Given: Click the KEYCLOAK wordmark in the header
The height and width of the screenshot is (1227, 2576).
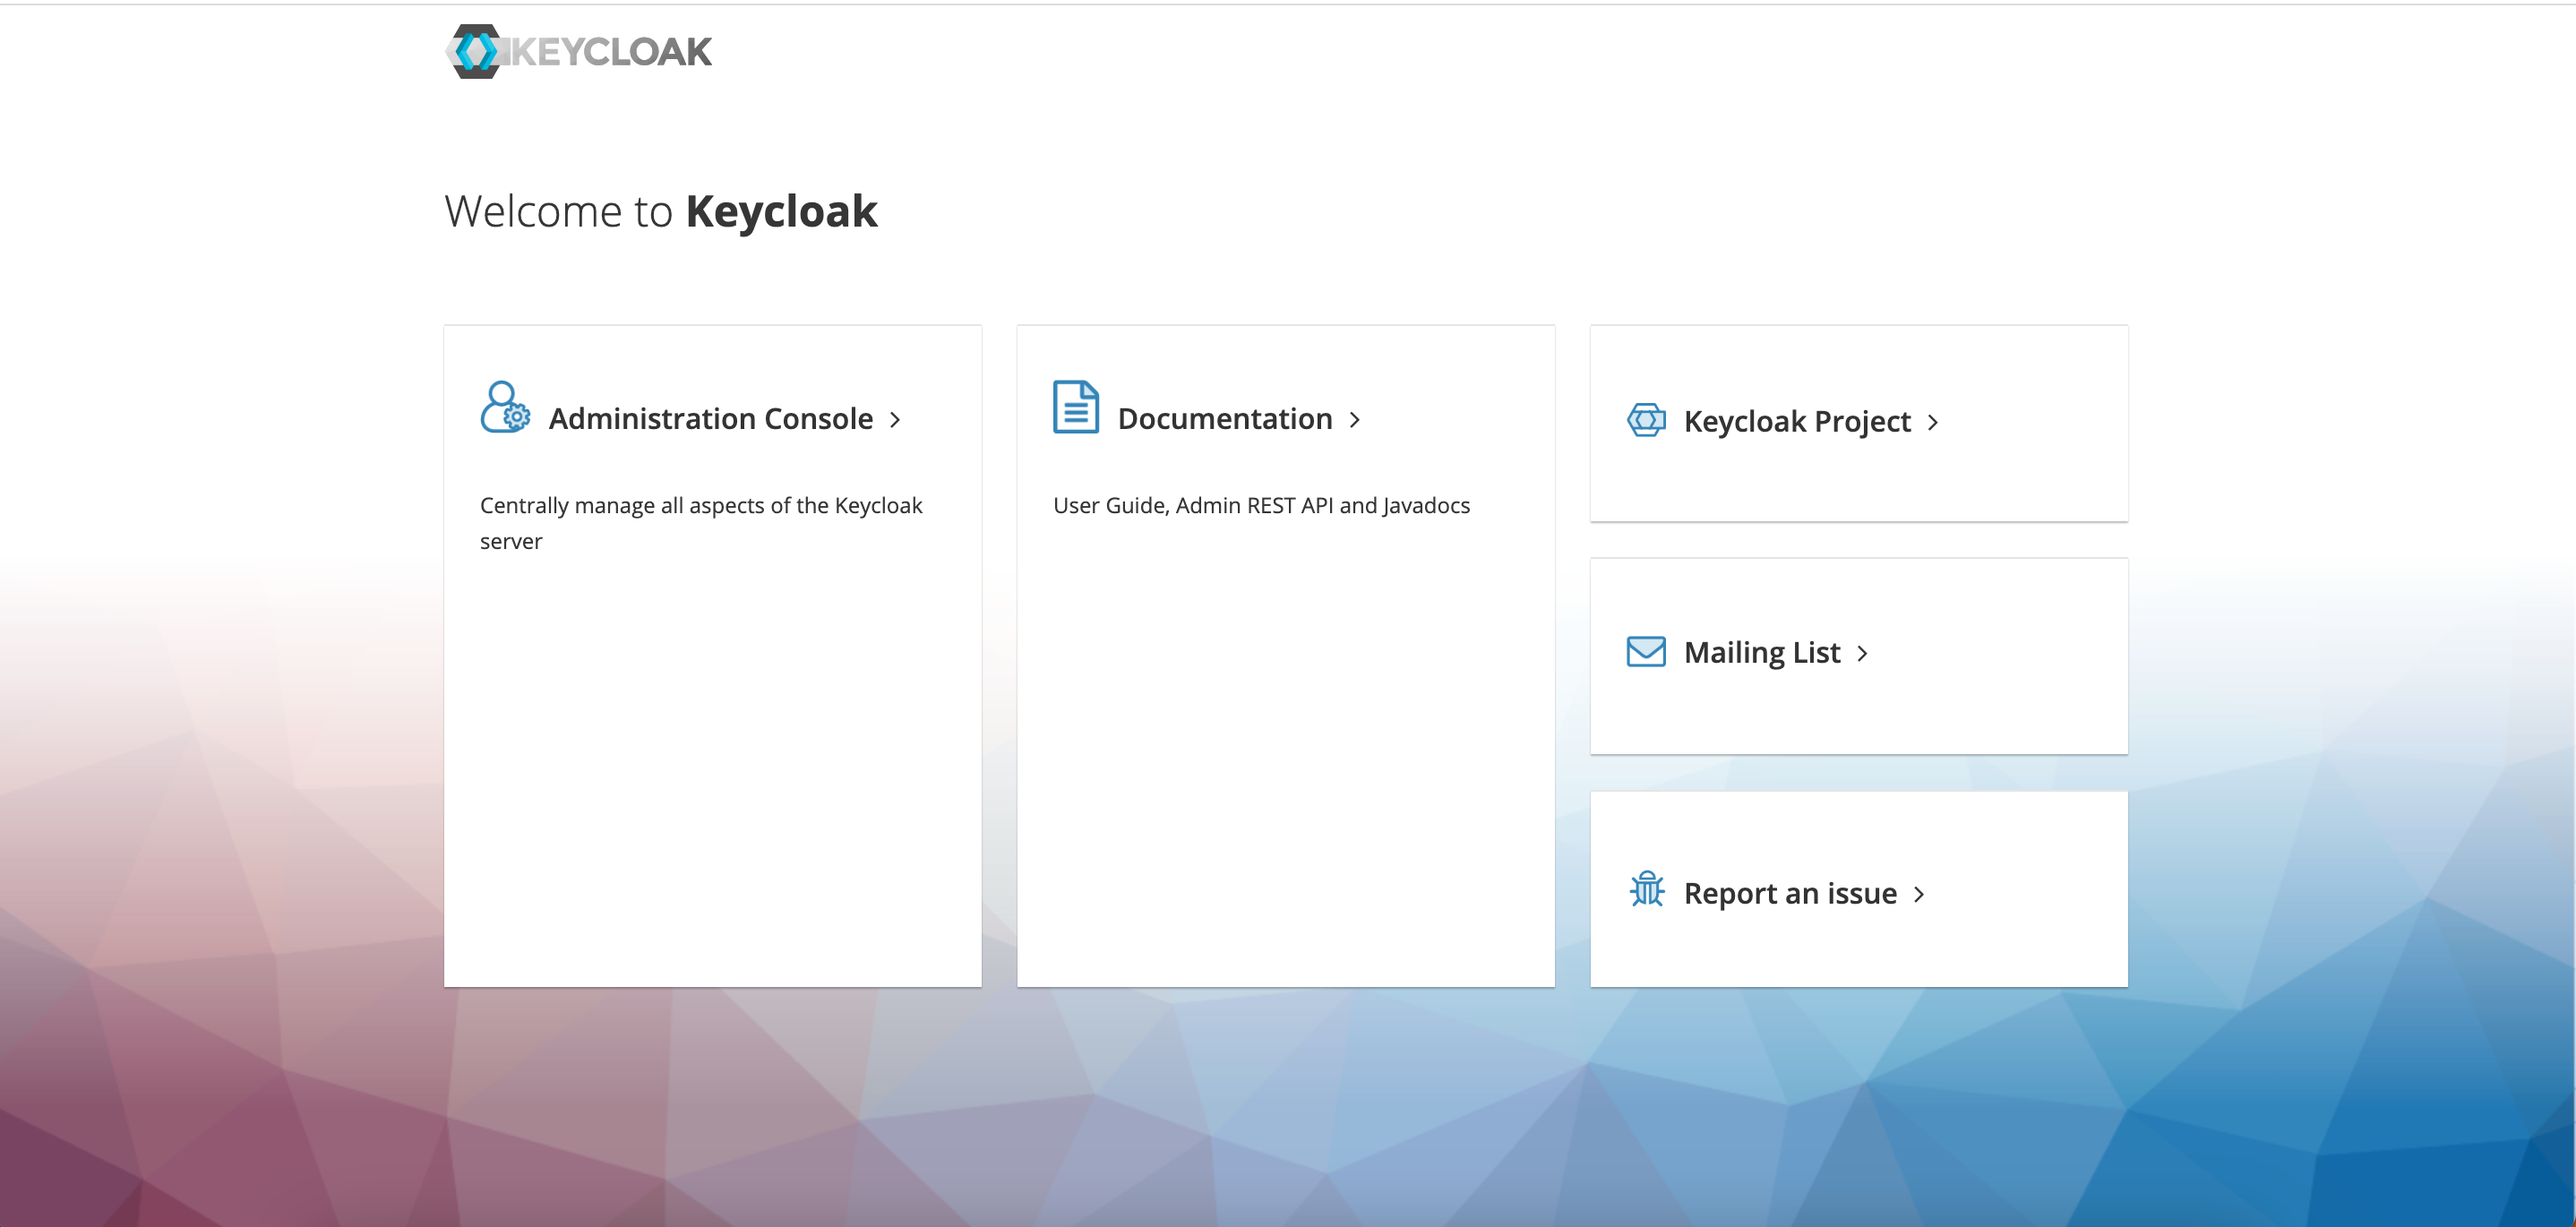Looking at the screenshot, I should point(610,50).
